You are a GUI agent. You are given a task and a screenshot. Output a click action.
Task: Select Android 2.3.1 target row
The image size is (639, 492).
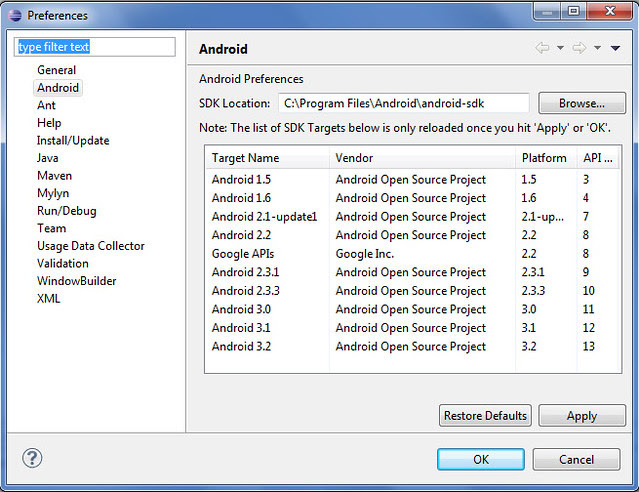413,272
